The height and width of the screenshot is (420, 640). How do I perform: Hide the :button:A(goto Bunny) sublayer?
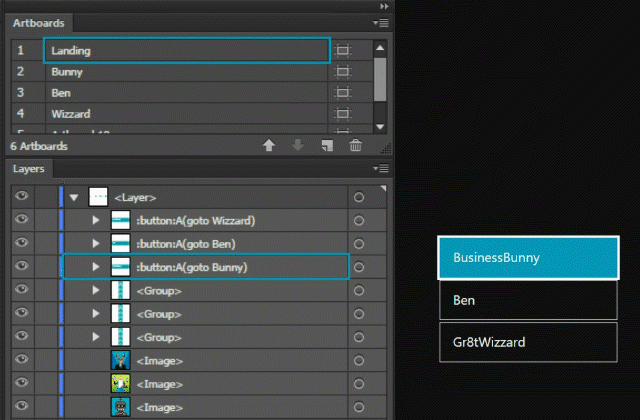pos(20,267)
